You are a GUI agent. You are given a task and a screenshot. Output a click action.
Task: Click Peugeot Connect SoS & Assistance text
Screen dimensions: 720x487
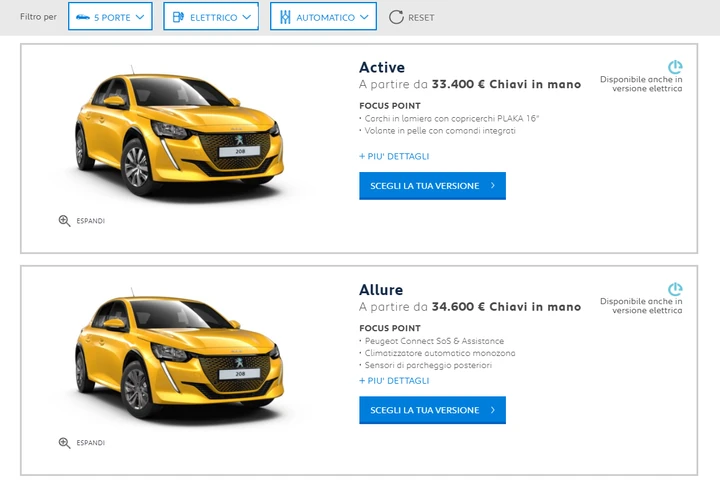[x=434, y=341]
